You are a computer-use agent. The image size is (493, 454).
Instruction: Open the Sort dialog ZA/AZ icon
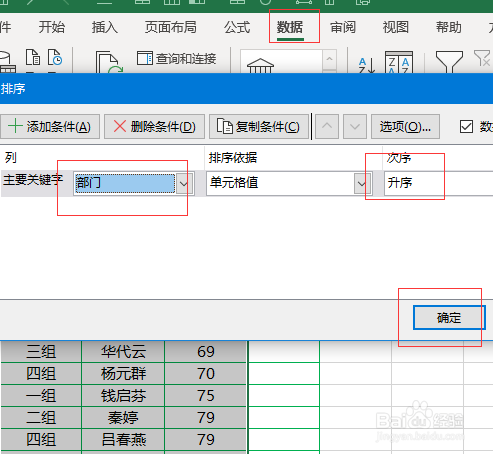[399, 62]
